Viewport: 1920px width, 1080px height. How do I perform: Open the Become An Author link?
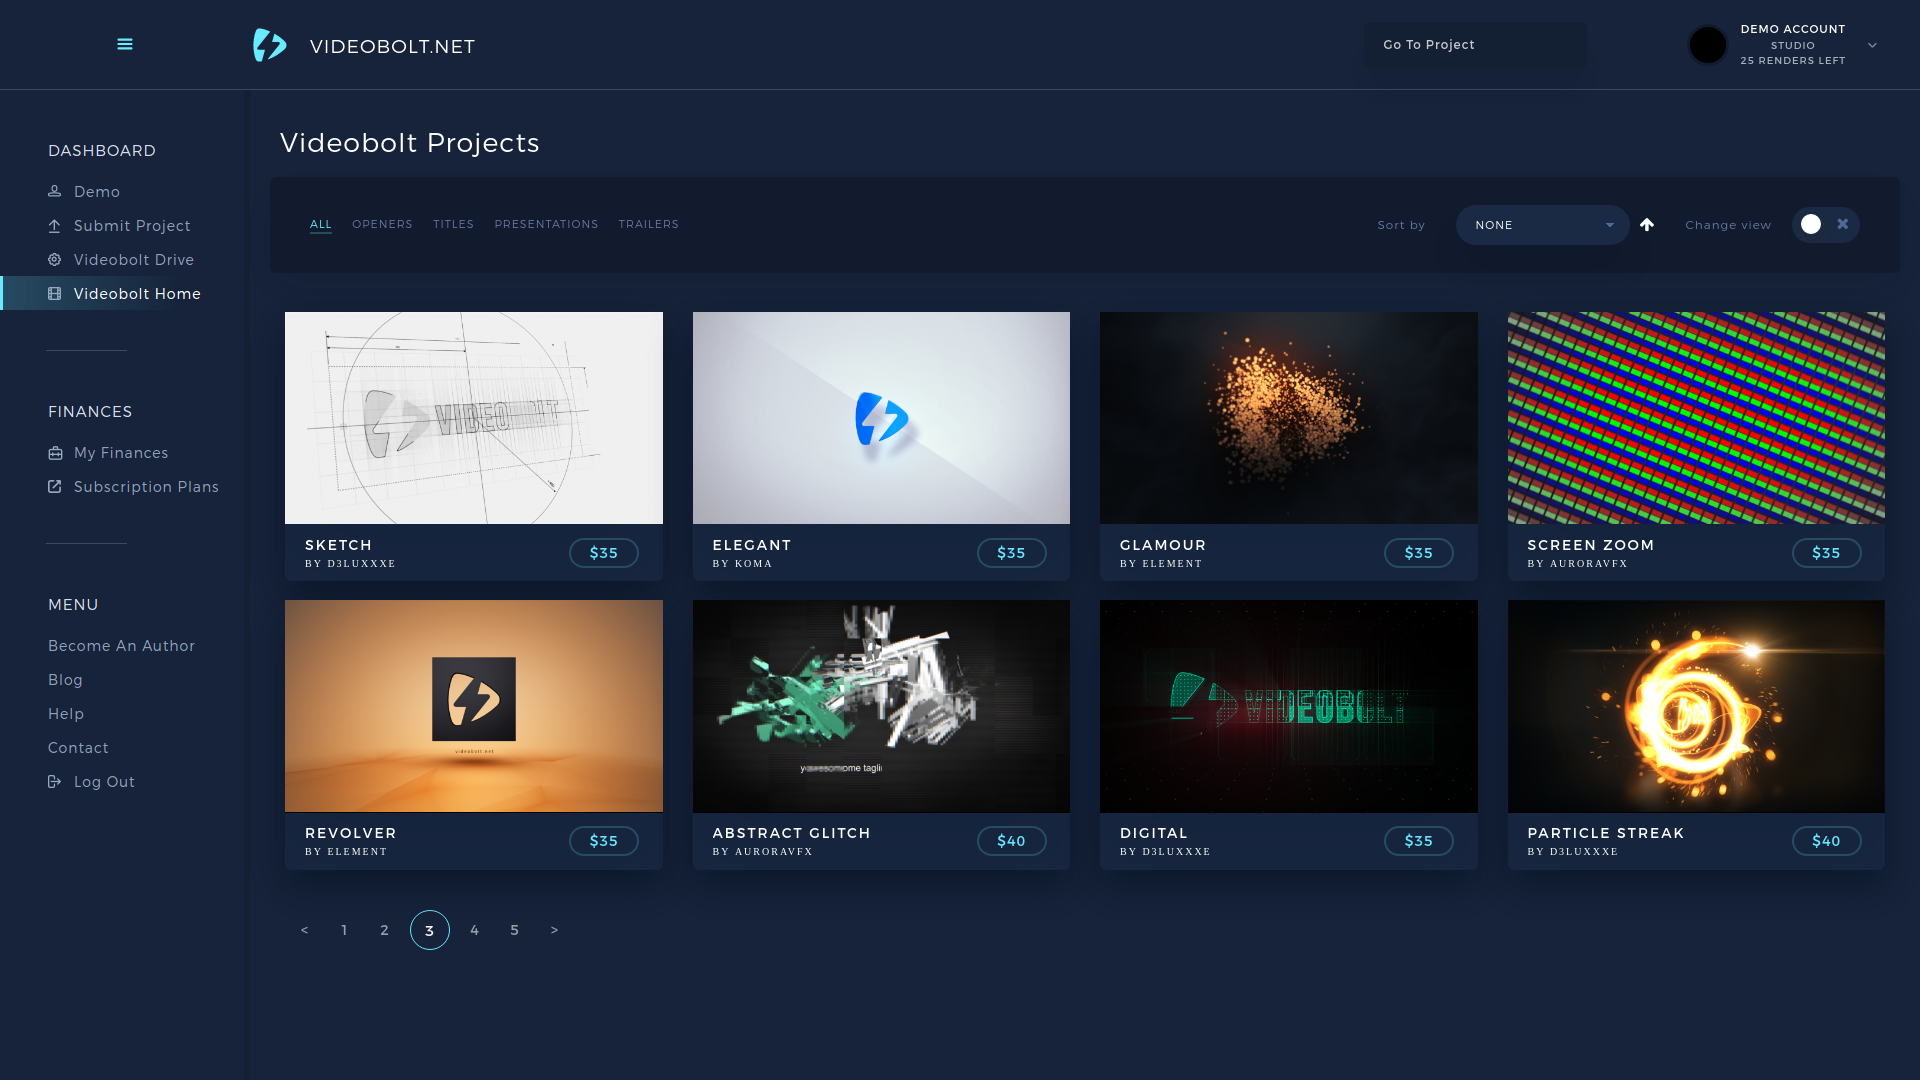pyautogui.click(x=121, y=646)
